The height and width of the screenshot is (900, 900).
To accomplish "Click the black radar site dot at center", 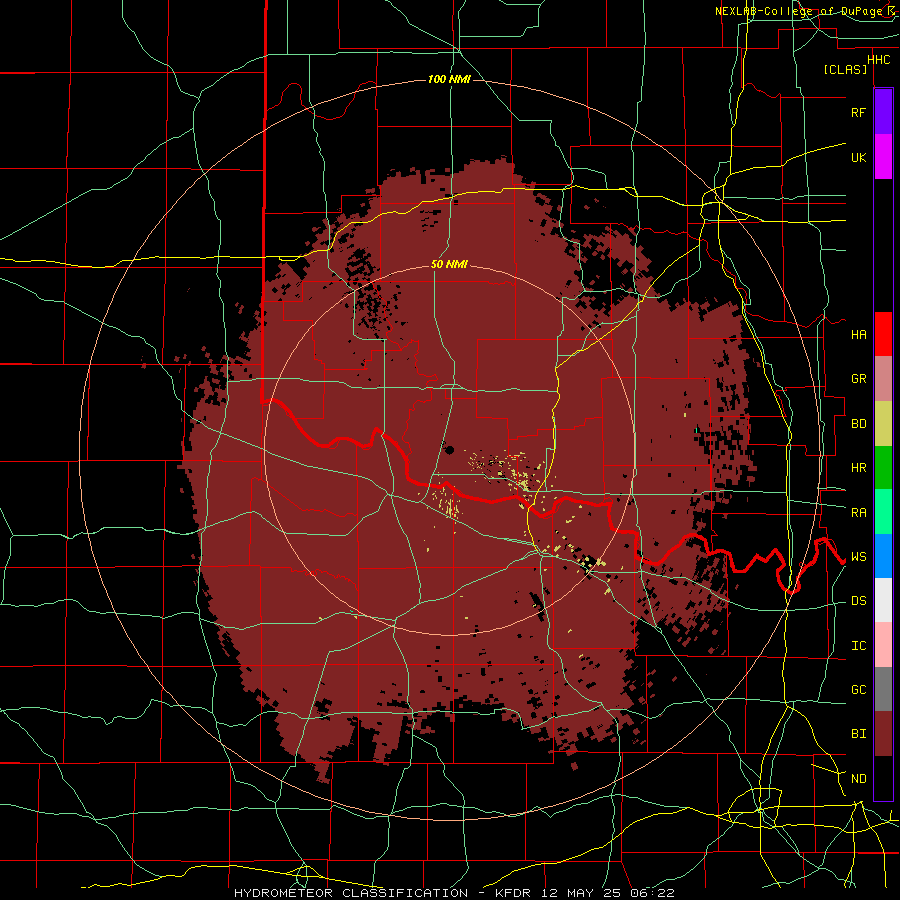I will tap(449, 450).
